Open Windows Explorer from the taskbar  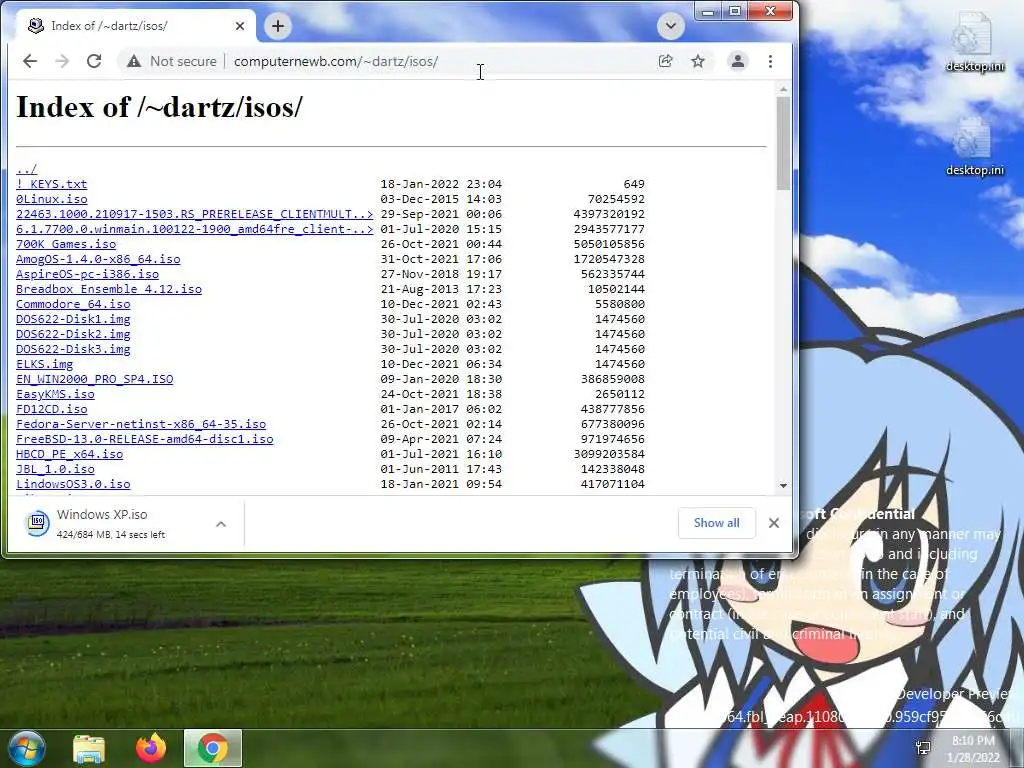pyautogui.click(x=89, y=748)
